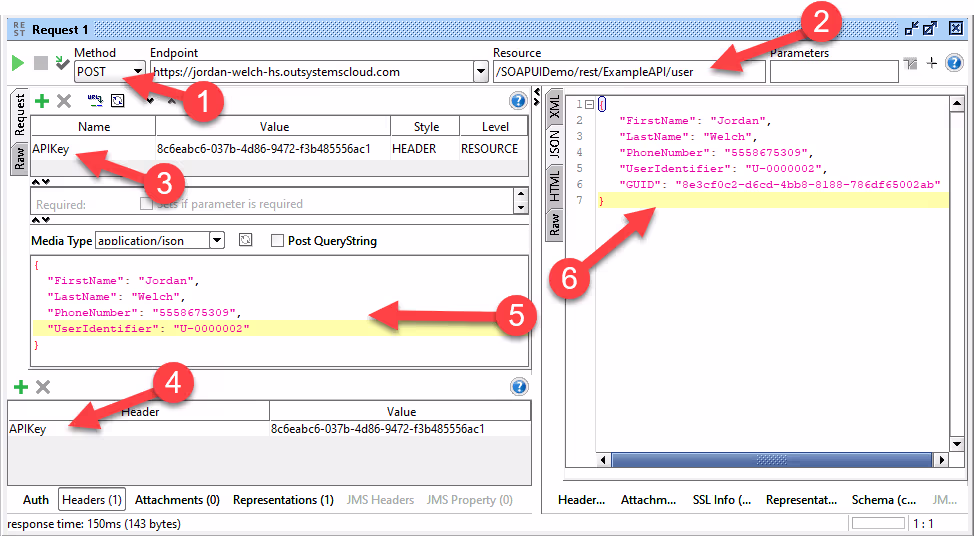Click the response time status text
Viewport: 974px width, 536px height.
point(94,524)
